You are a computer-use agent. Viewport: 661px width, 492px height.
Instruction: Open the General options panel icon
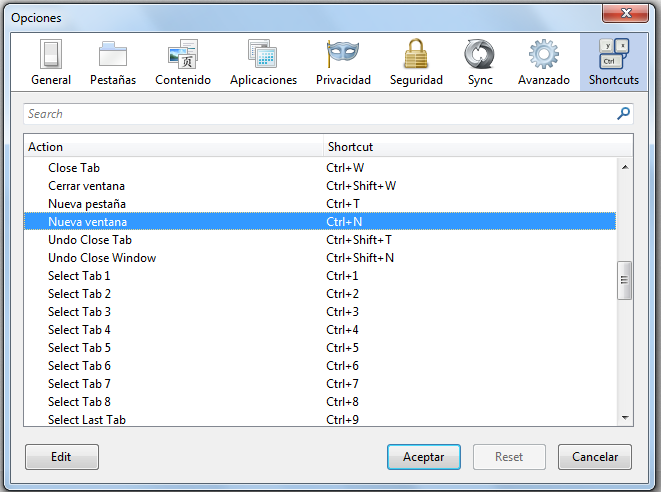click(51, 55)
